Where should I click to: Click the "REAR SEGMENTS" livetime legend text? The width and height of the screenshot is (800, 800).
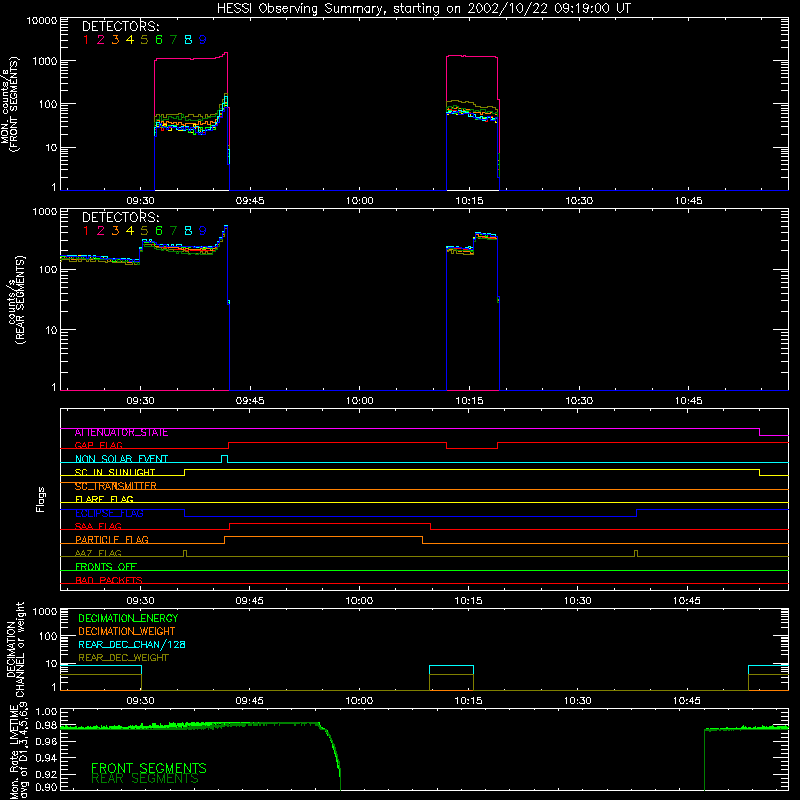145,779
